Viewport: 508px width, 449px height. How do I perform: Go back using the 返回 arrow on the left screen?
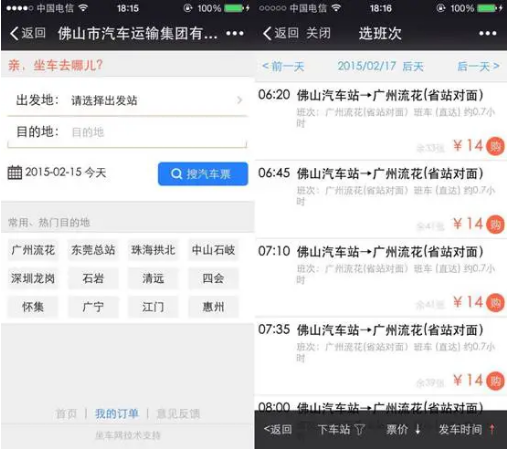pyautogui.click(x=28, y=33)
